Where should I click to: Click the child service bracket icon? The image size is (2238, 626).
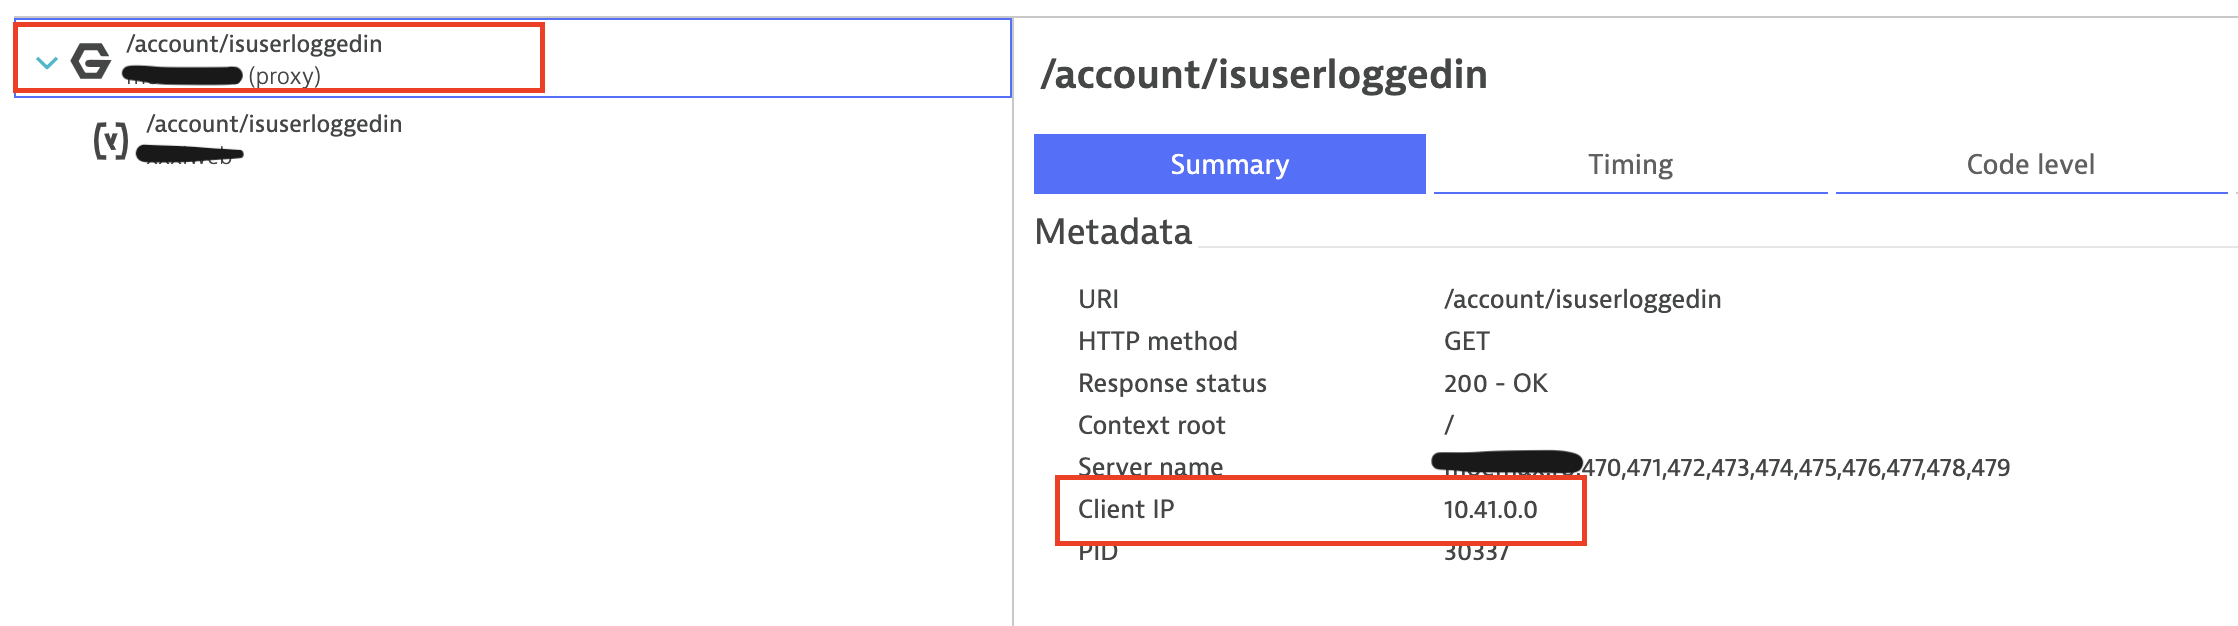111,140
